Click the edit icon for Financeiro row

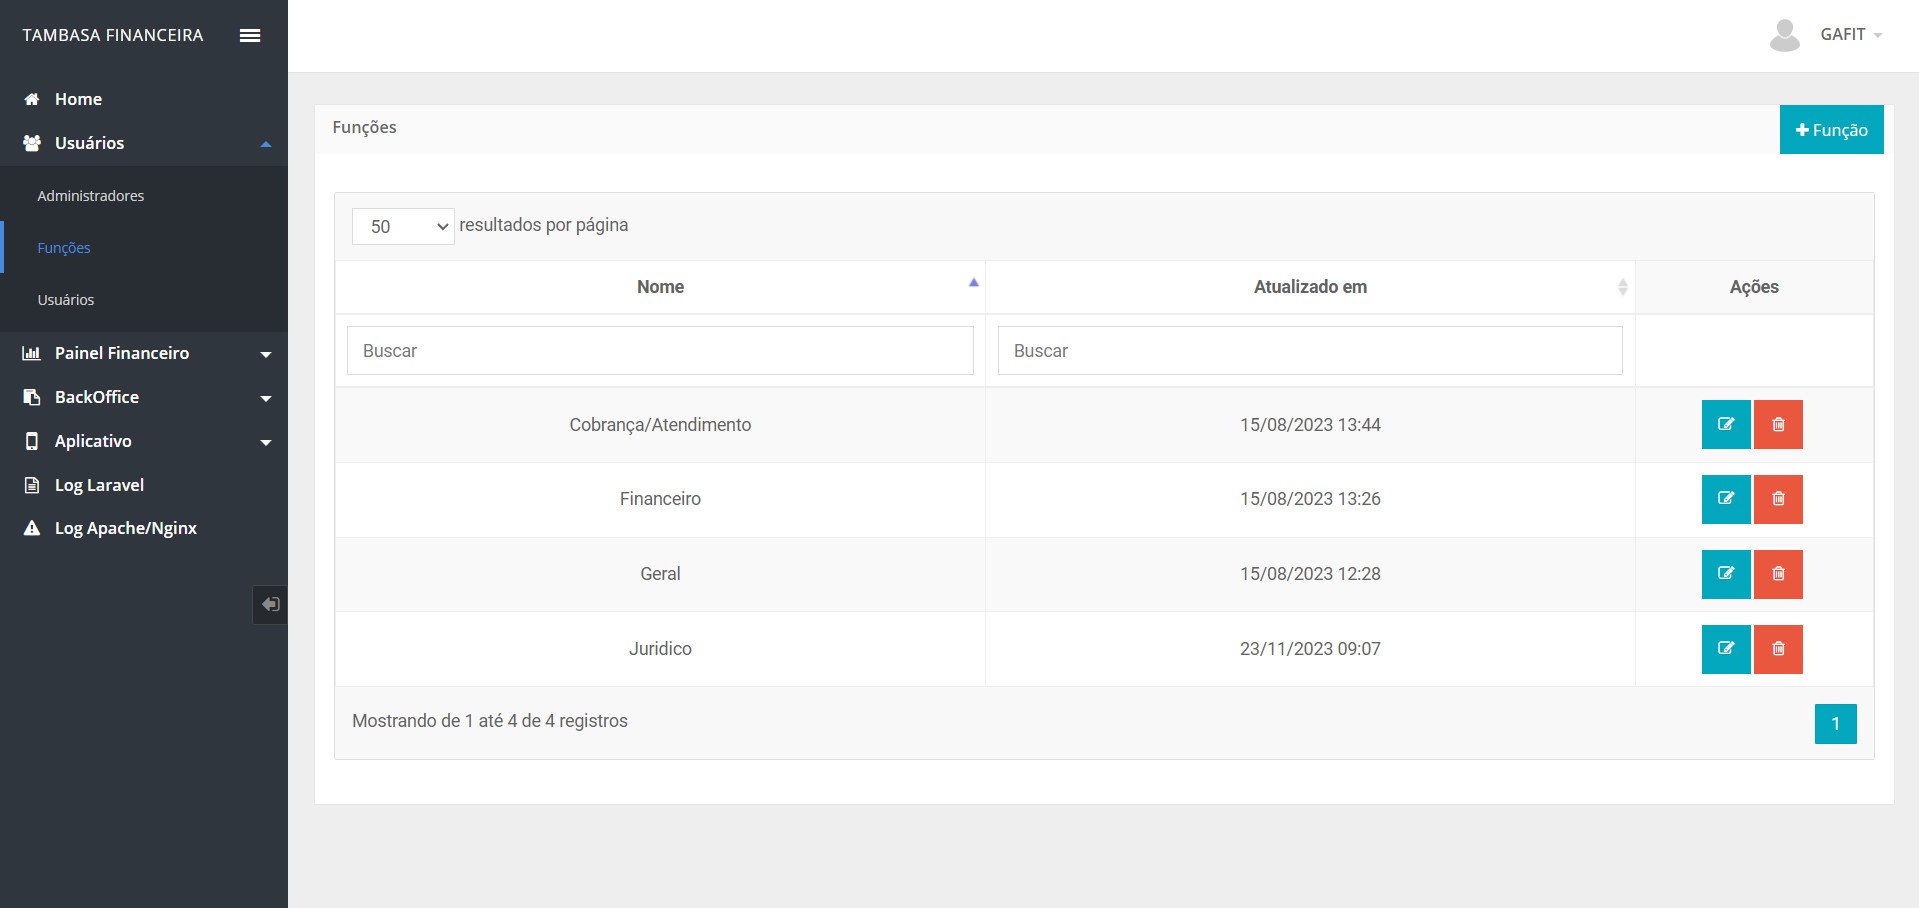pyautogui.click(x=1725, y=499)
